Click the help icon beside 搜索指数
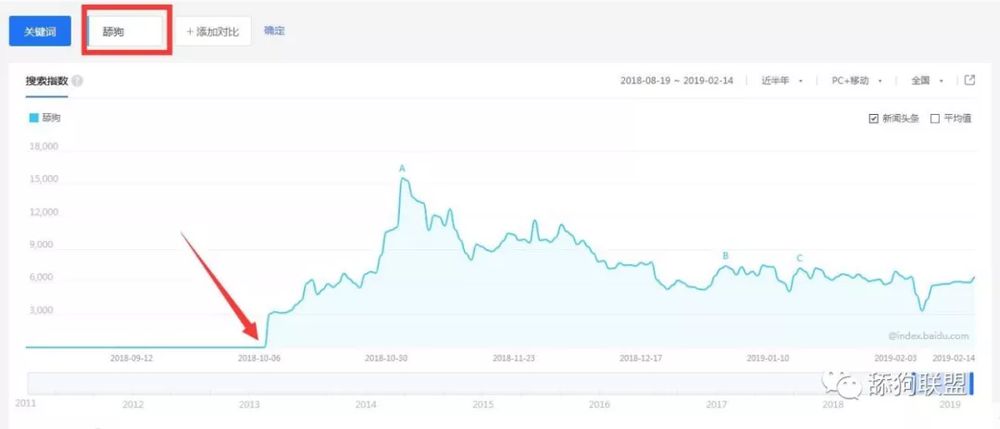Image resolution: width=1000 pixels, height=429 pixels. coord(77,81)
